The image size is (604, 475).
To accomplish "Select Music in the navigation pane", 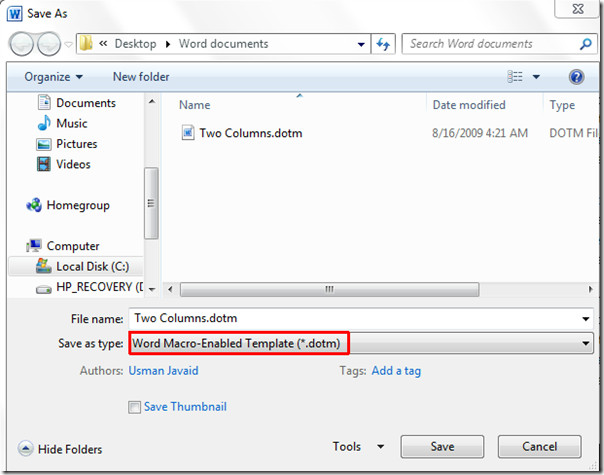I will click(x=72, y=123).
